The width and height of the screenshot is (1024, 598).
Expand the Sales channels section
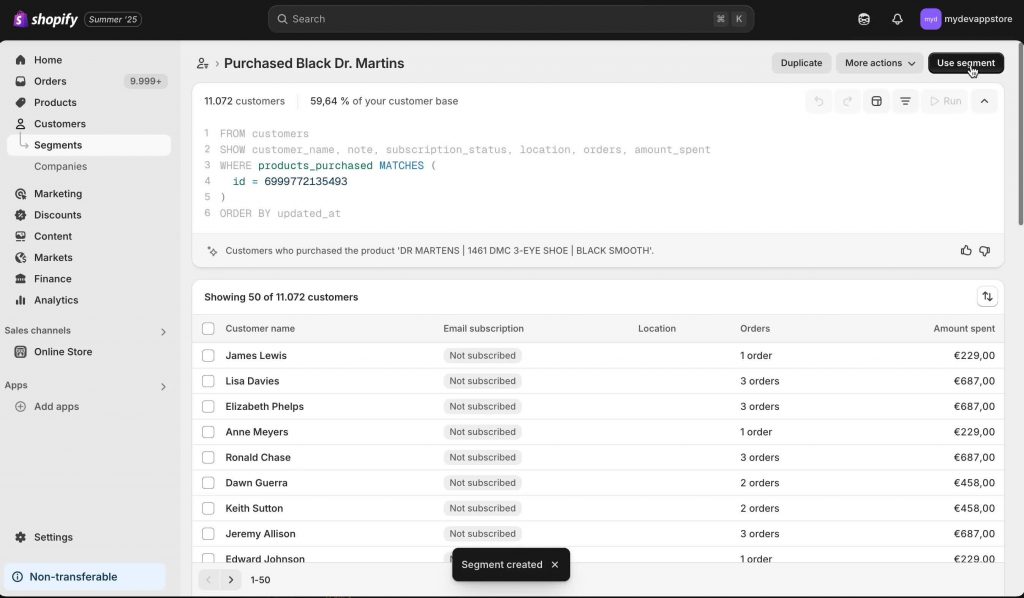(163, 332)
